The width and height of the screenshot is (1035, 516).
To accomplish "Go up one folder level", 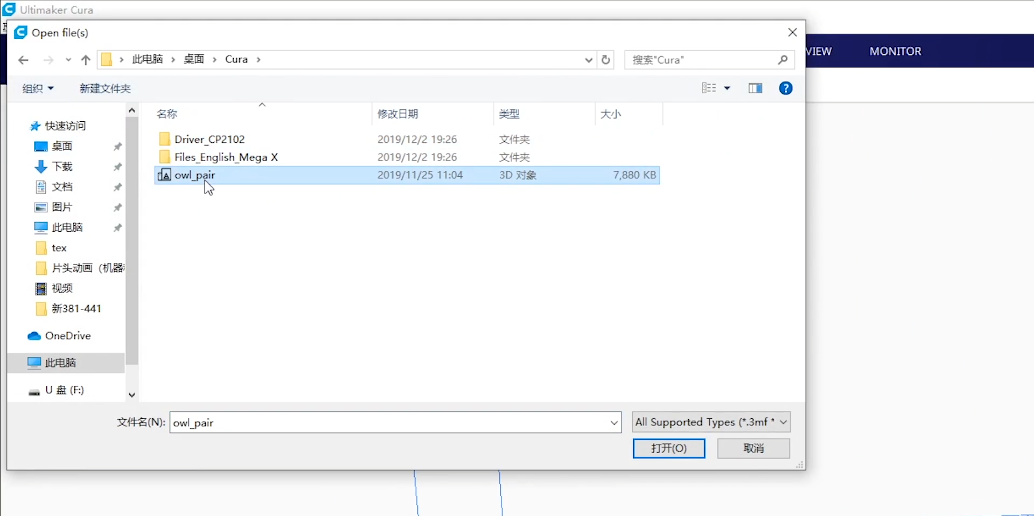I will pos(85,59).
